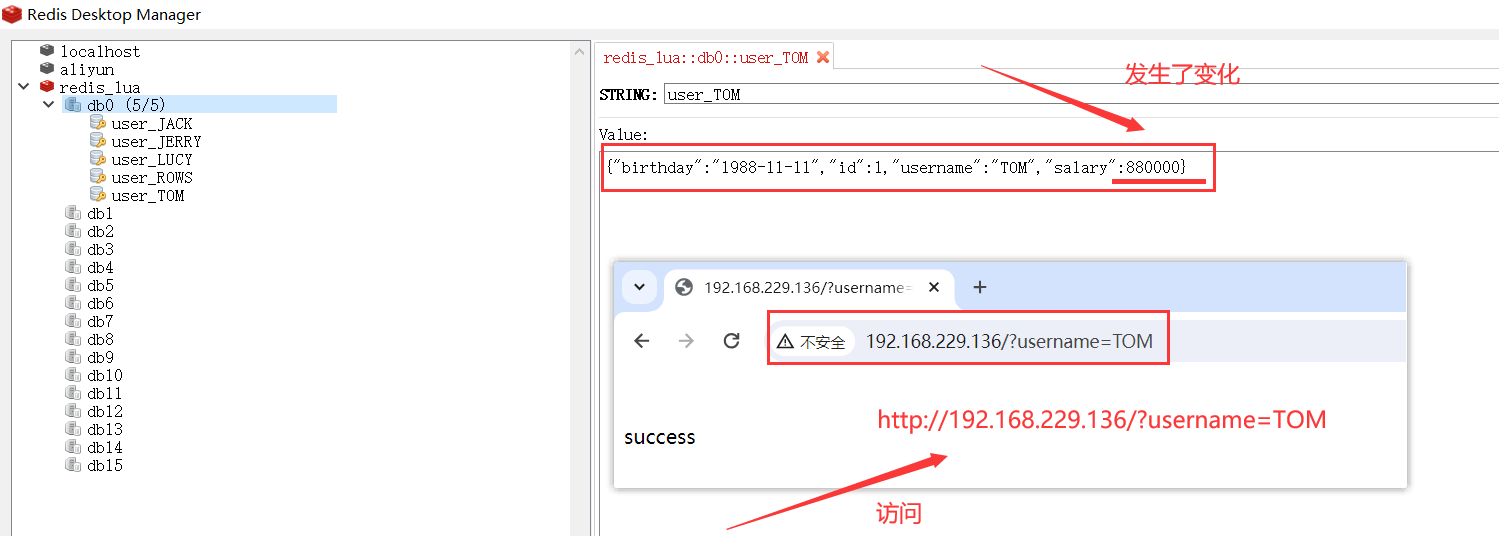
Task: Close the 192.168.229.136 browser tab
Action: pos(934,287)
